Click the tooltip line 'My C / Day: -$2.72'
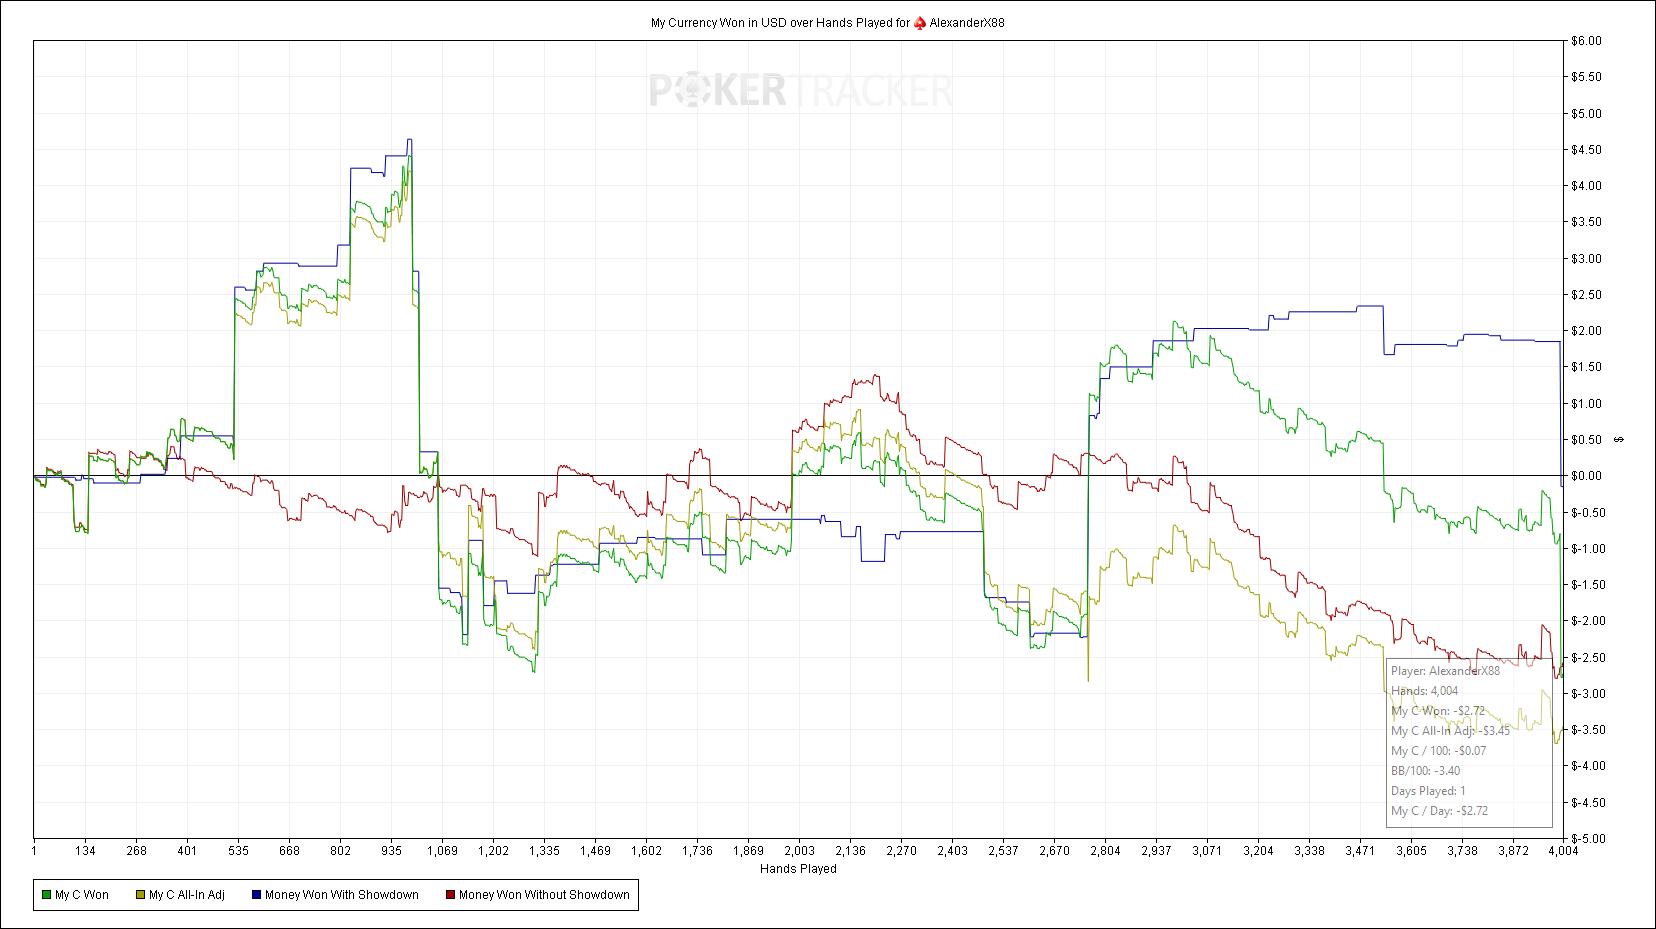 point(1439,811)
